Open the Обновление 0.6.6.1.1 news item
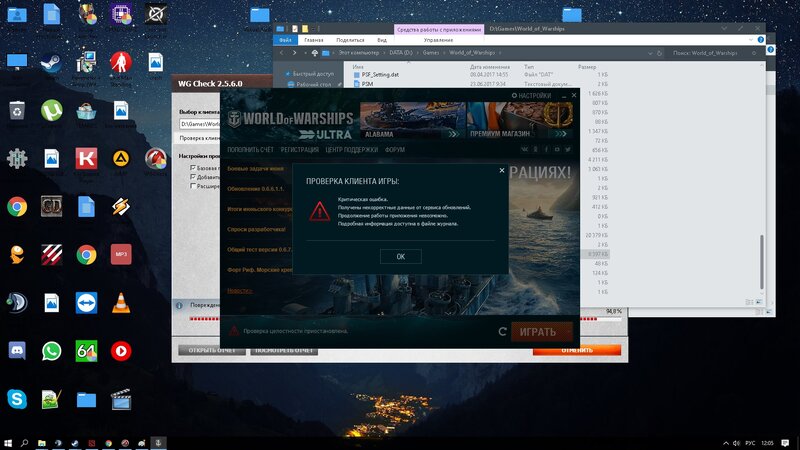This screenshot has width=800, height=450. pyautogui.click(x=255, y=188)
